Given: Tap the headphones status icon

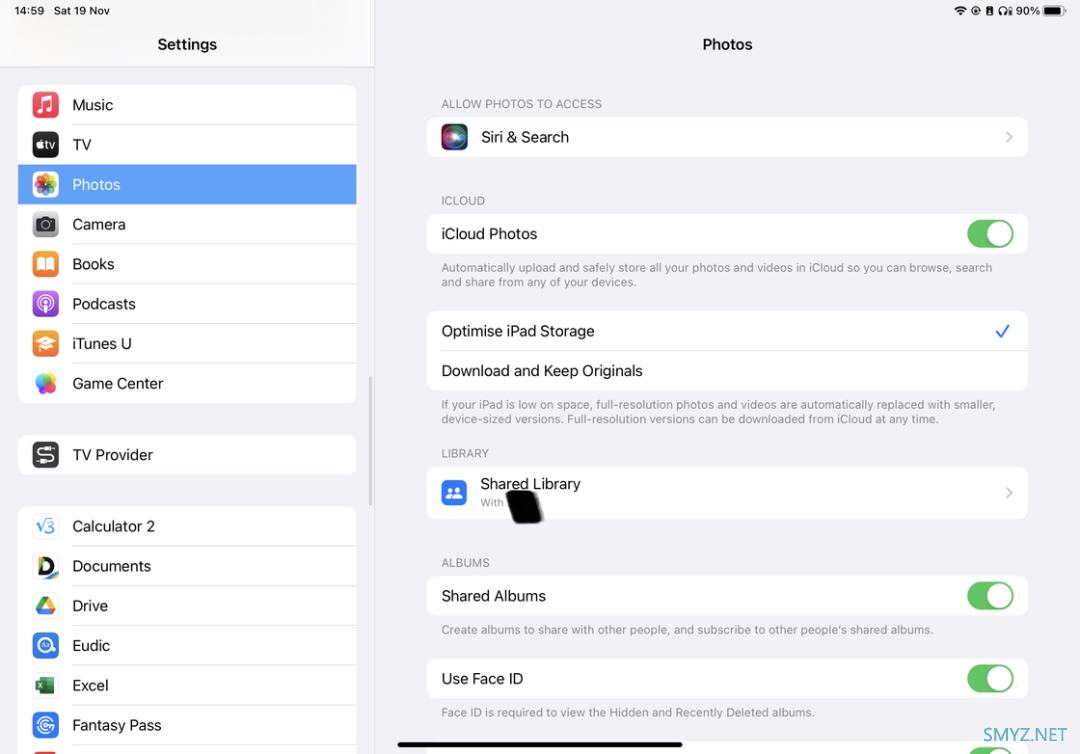Looking at the screenshot, I should click(x=1006, y=10).
